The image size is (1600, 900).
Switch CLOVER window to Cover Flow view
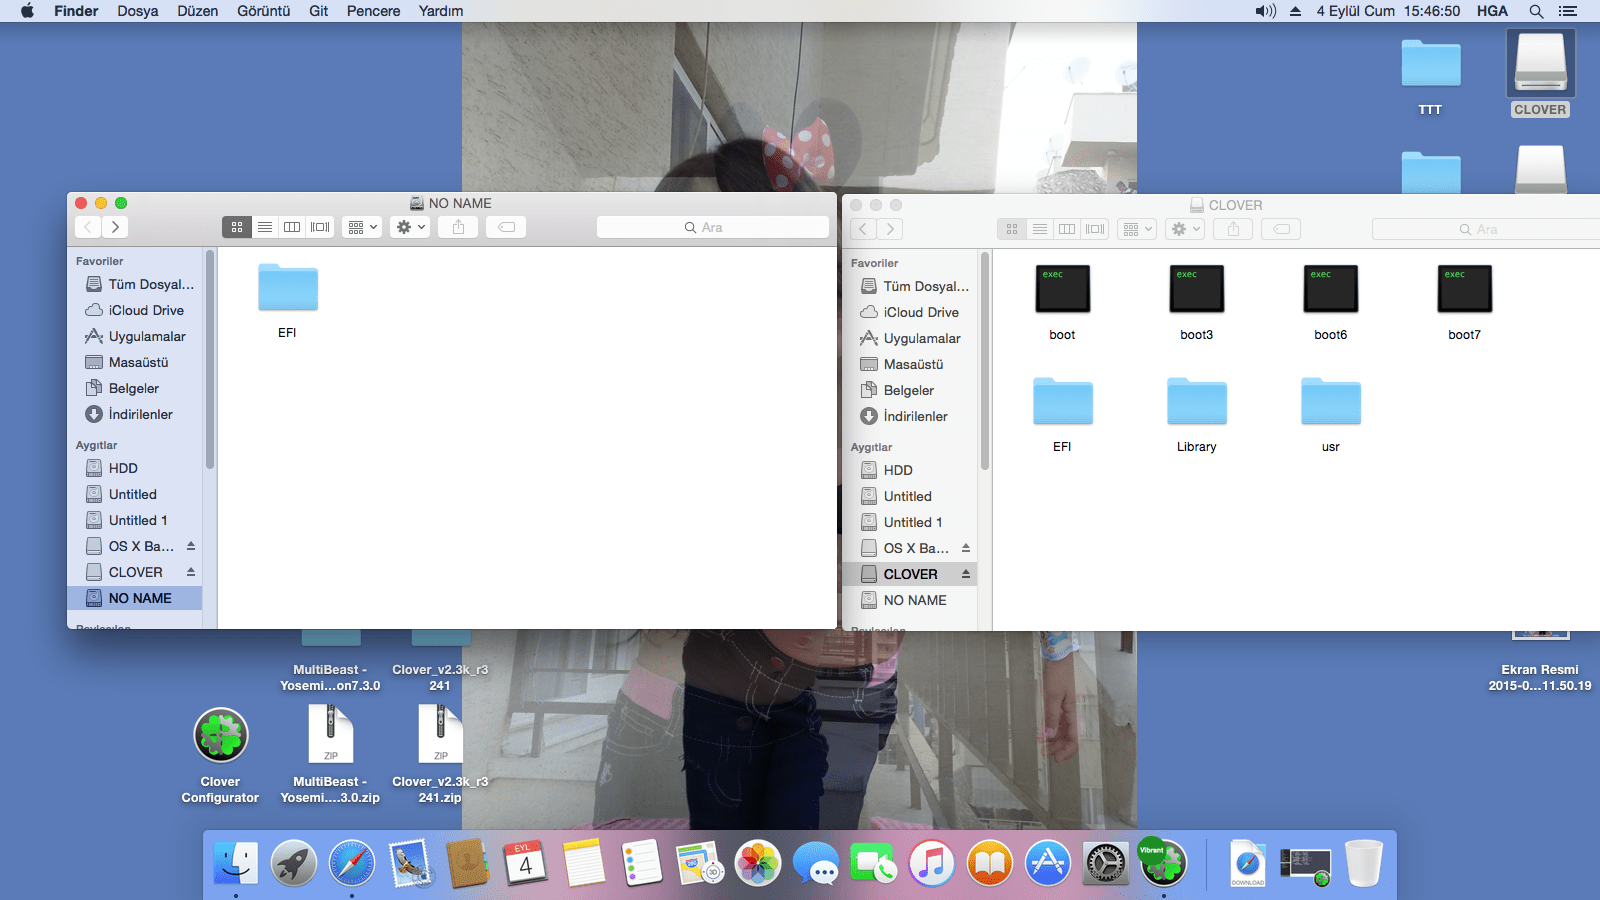(x=1095, y=229)
